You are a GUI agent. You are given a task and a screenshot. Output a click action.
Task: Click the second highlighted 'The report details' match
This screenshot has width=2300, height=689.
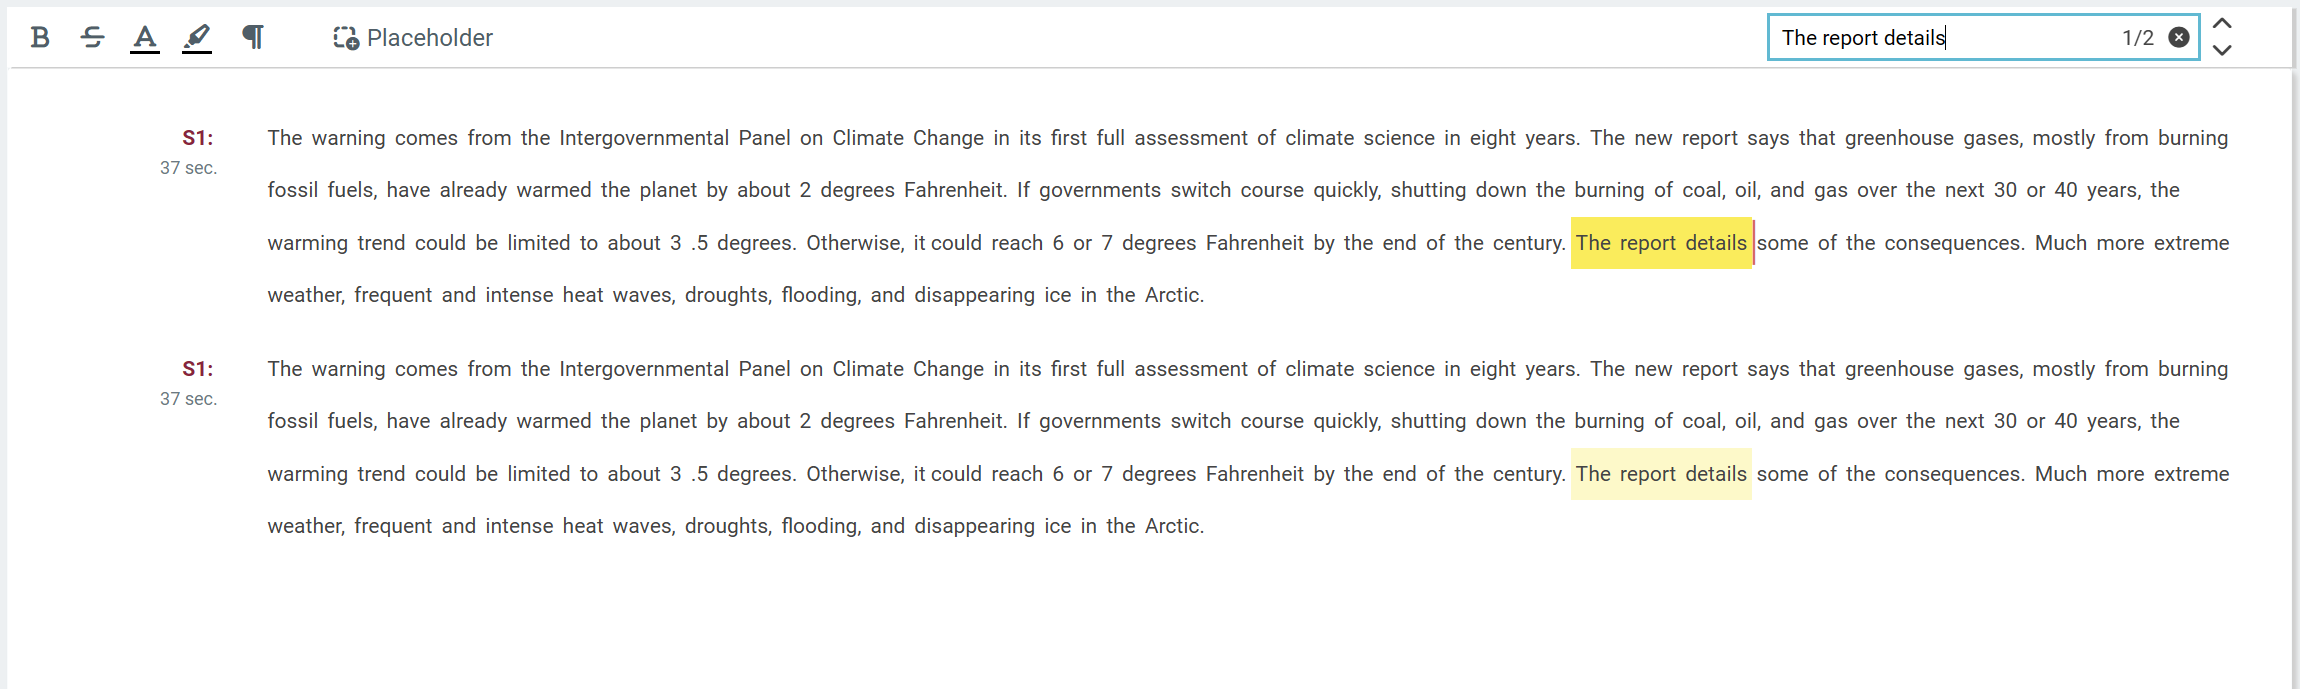(x=1661, y=474)
